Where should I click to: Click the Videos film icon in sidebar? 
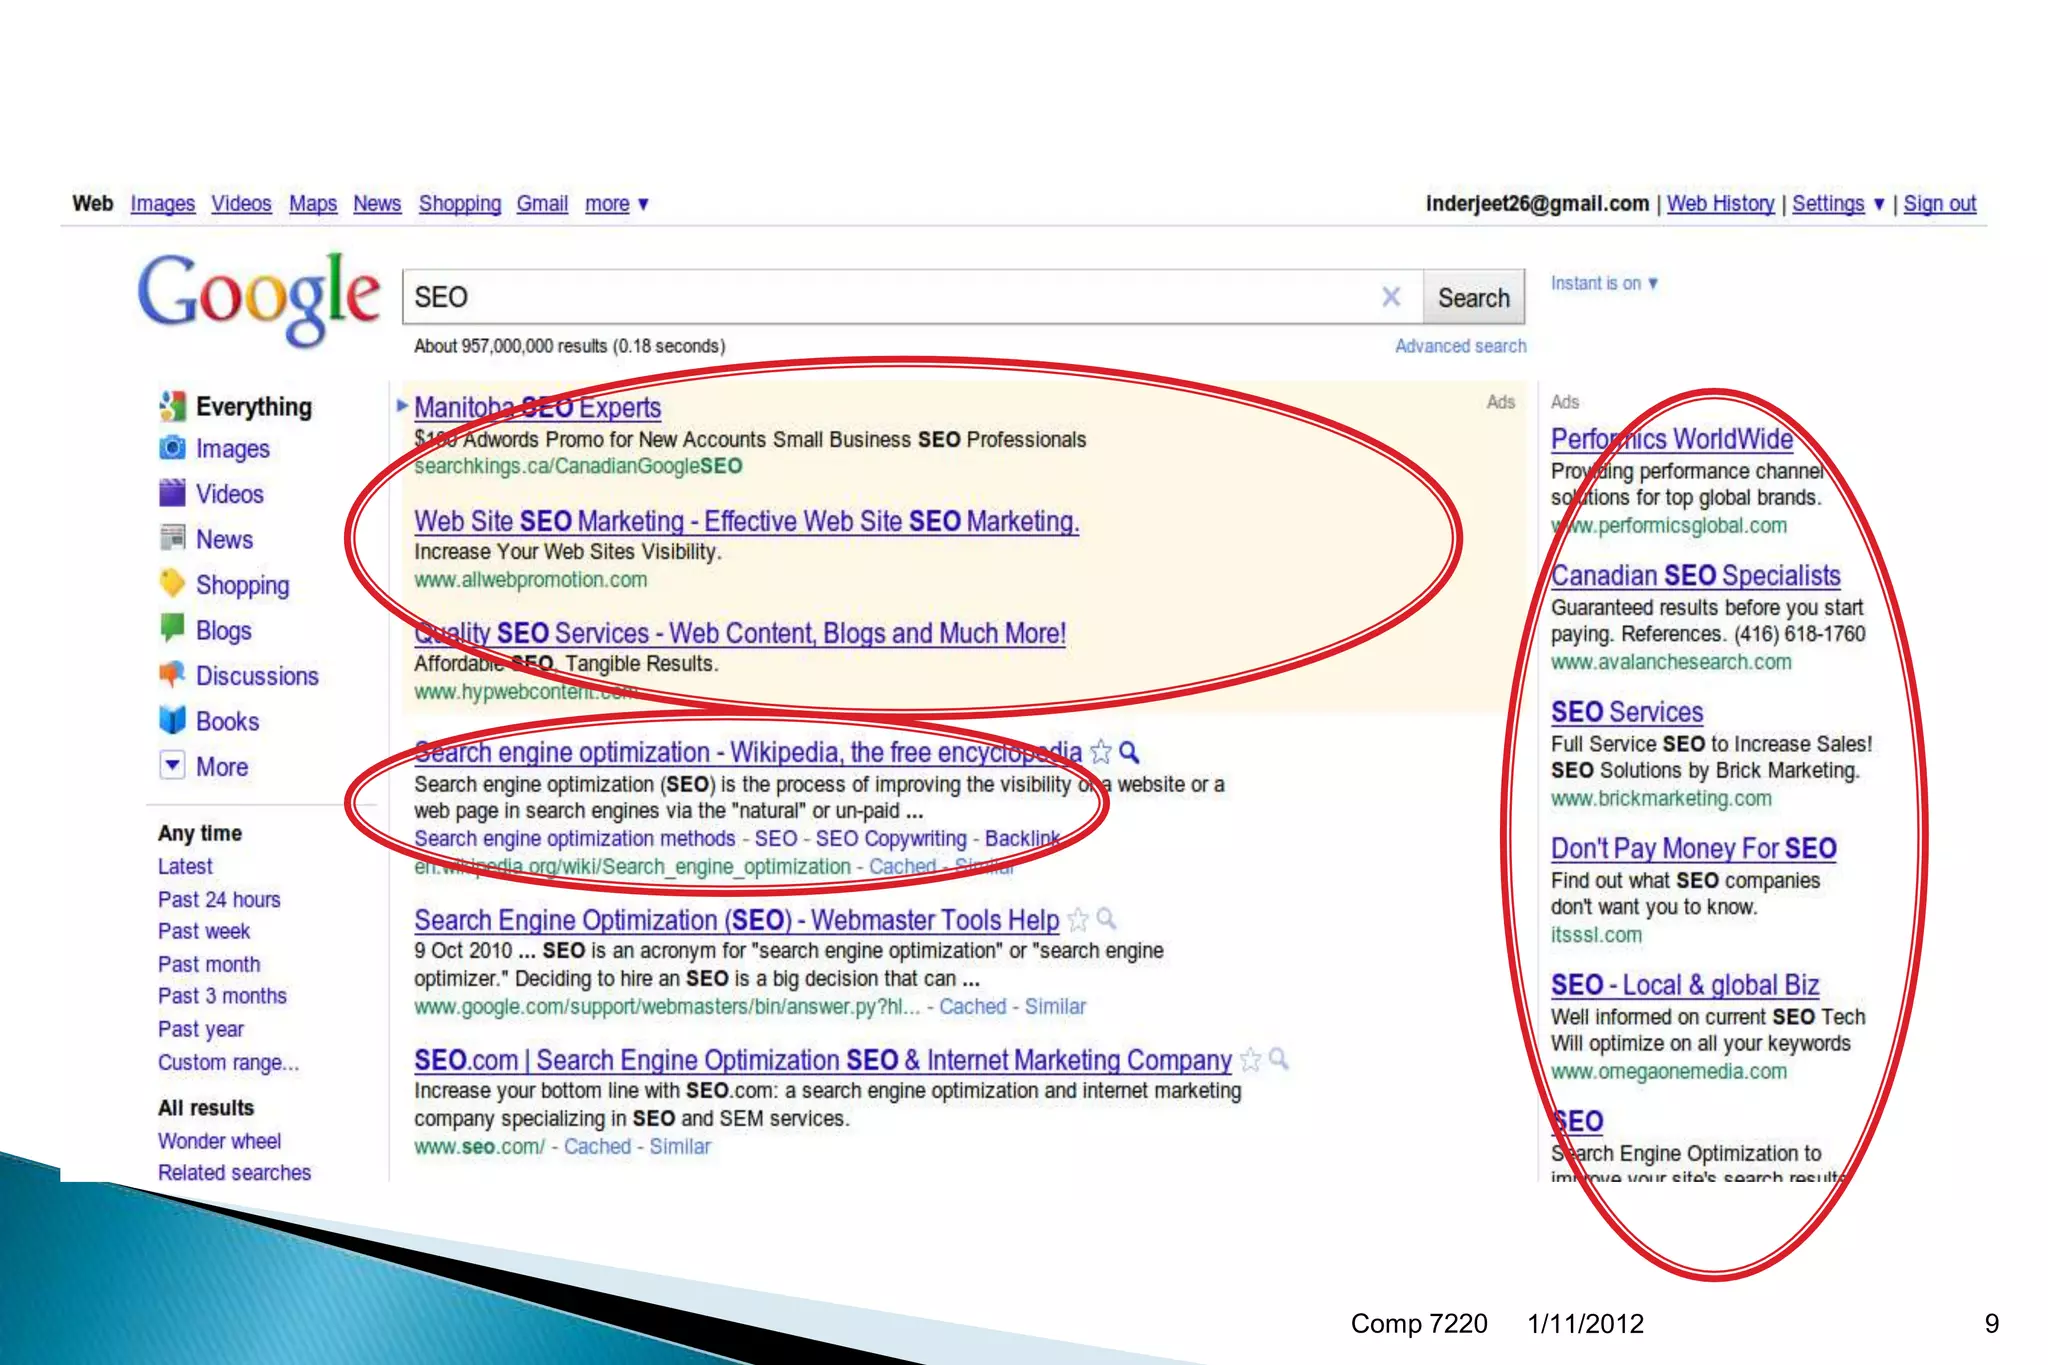click(x=172, y=493)
